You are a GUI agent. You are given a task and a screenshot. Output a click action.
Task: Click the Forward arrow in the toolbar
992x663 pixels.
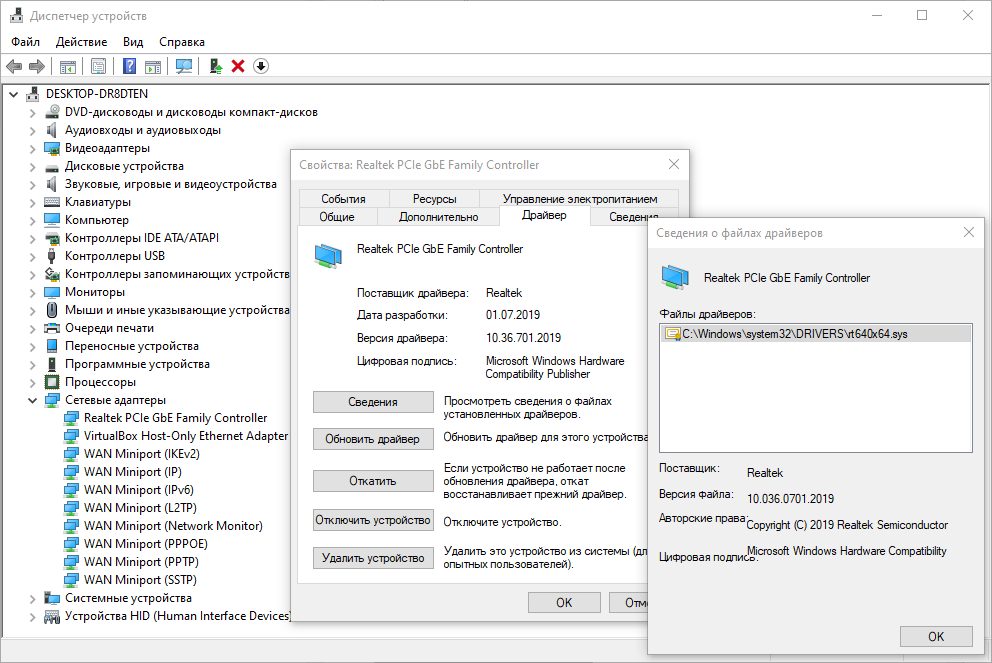click(x=37, y=66)
